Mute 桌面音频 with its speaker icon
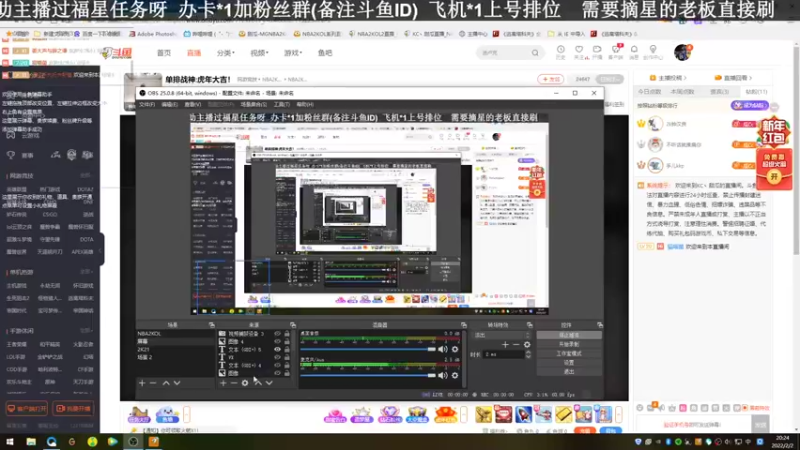The height and width of the screenshot is (450, 800). point(442,349)
